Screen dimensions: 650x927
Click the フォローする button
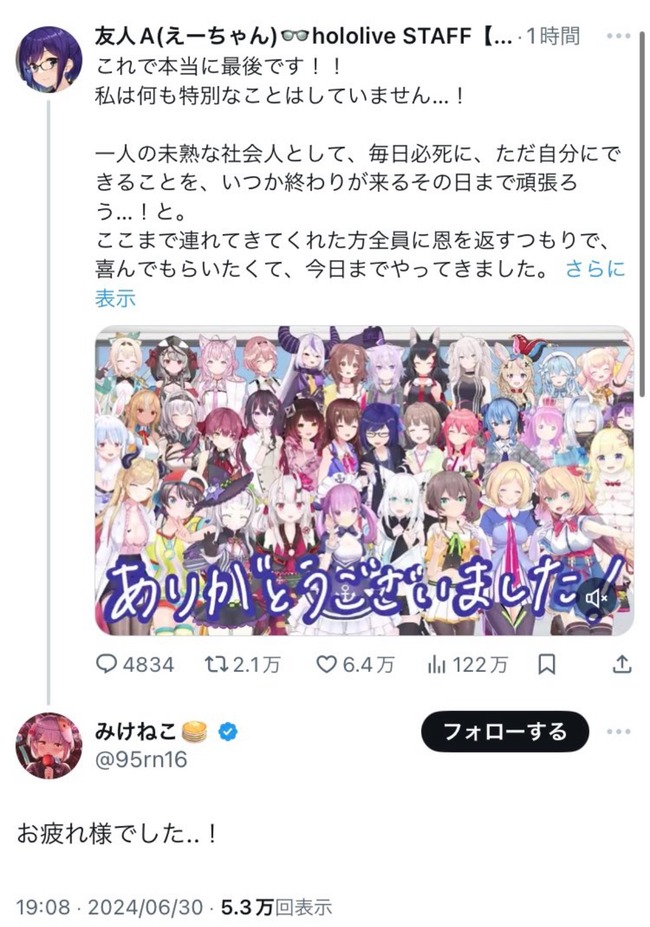point(505,732)
